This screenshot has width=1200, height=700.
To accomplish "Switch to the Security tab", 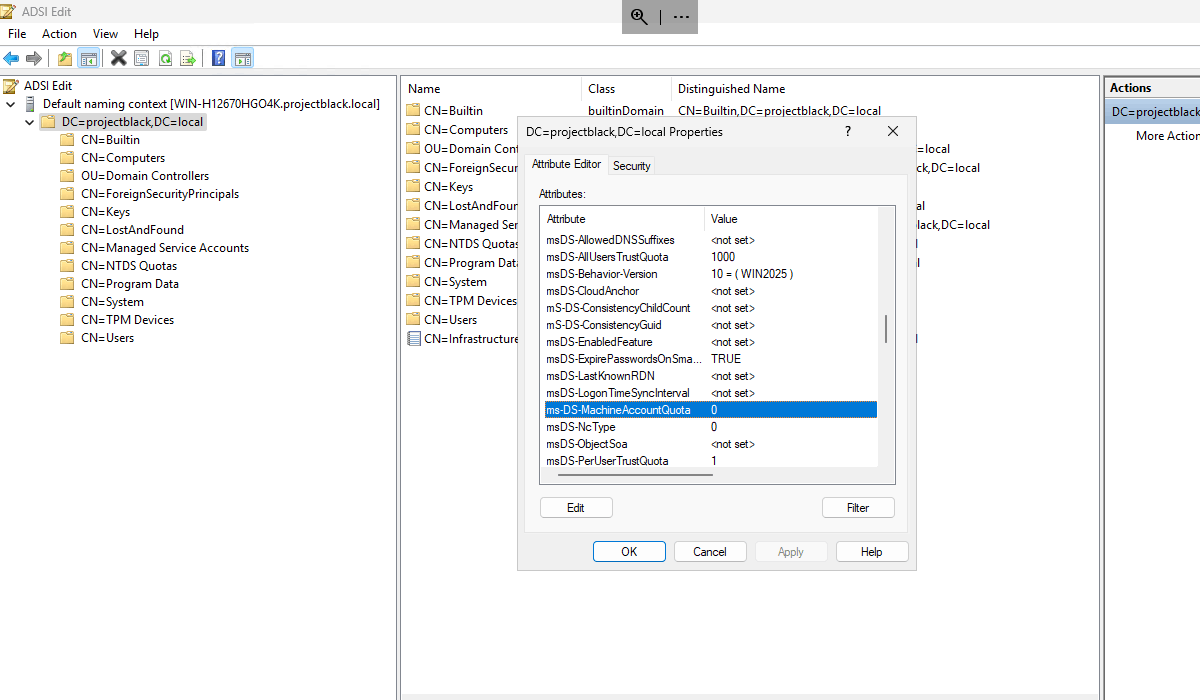I will pos(632,166).
